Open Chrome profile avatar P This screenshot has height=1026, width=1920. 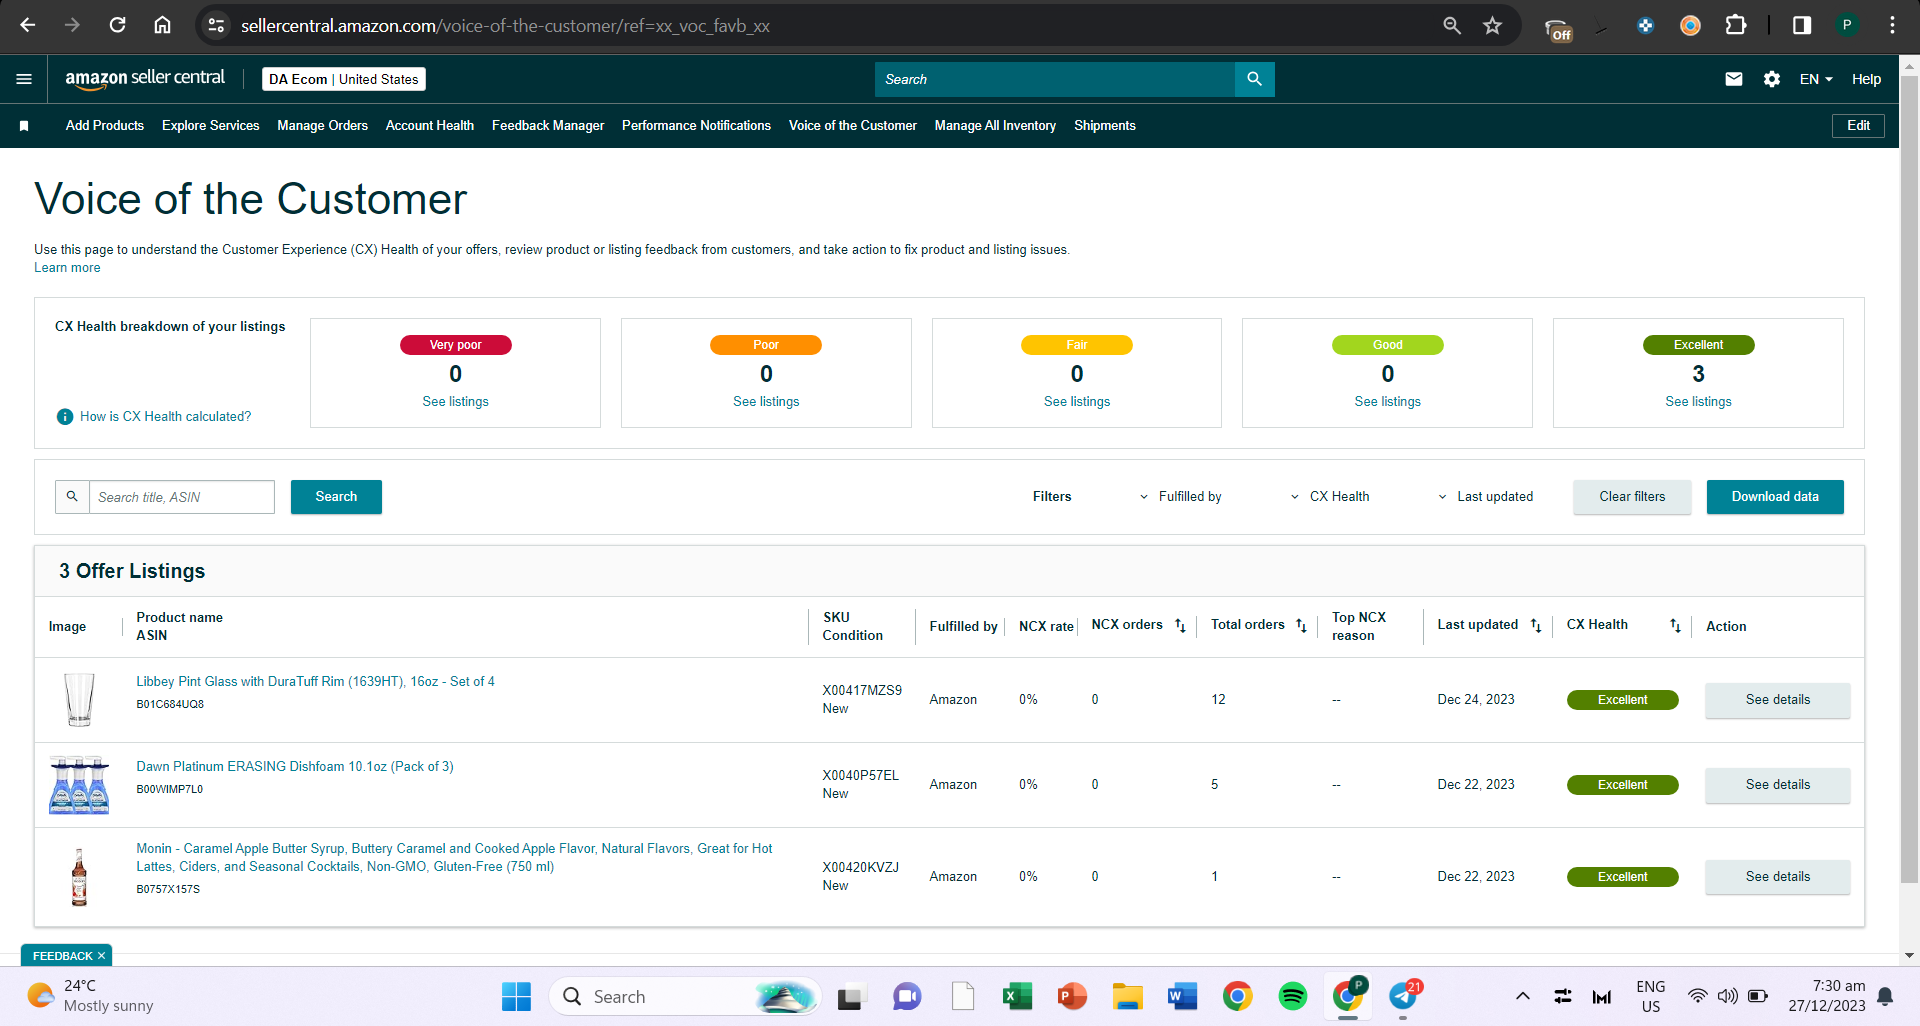click(x=1847, y=25)
